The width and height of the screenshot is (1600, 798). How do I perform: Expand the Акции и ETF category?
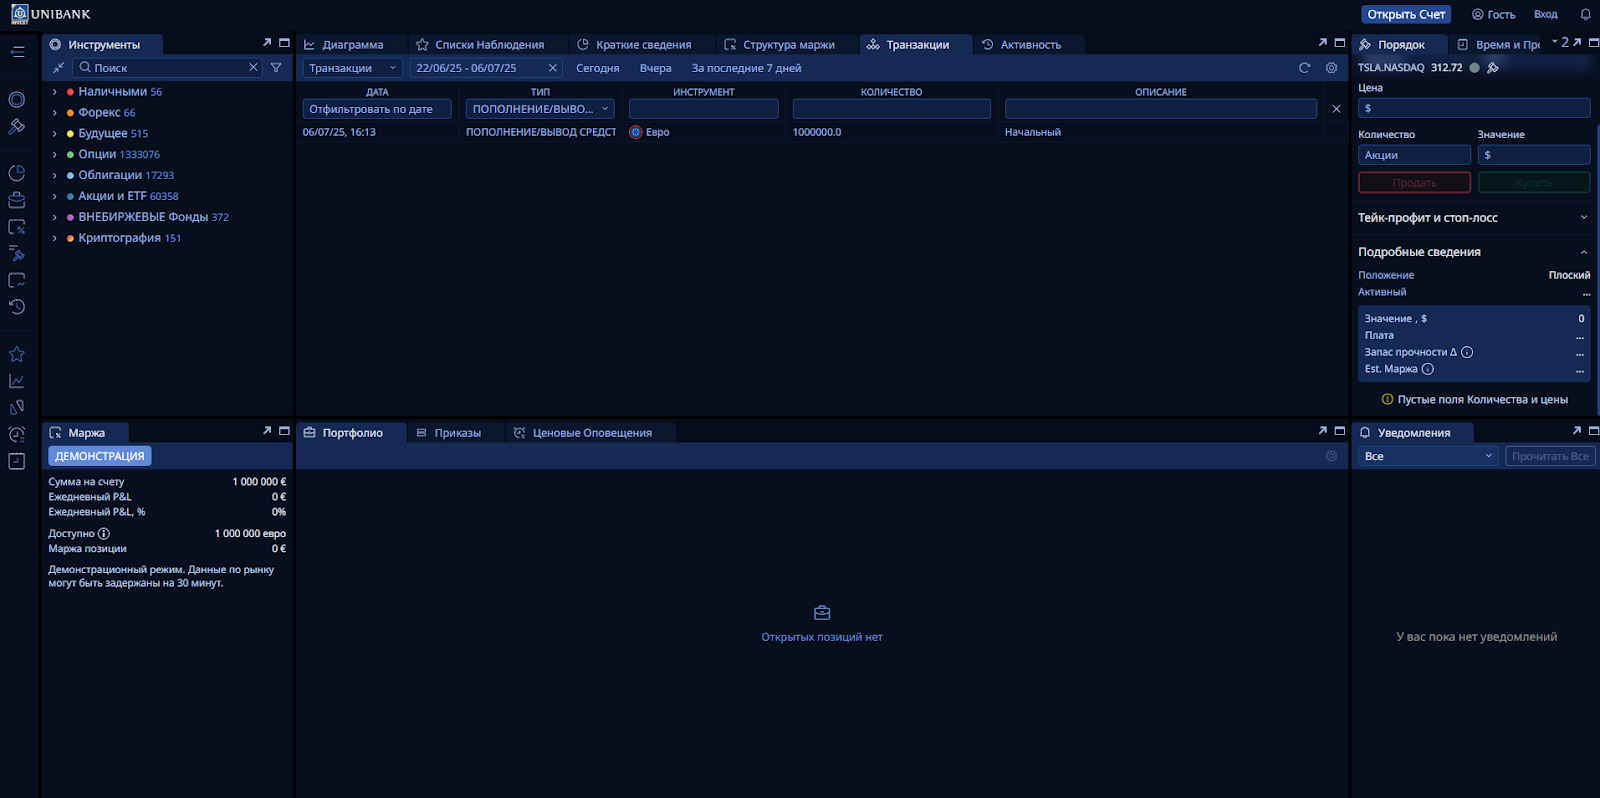tap(55, 197)
